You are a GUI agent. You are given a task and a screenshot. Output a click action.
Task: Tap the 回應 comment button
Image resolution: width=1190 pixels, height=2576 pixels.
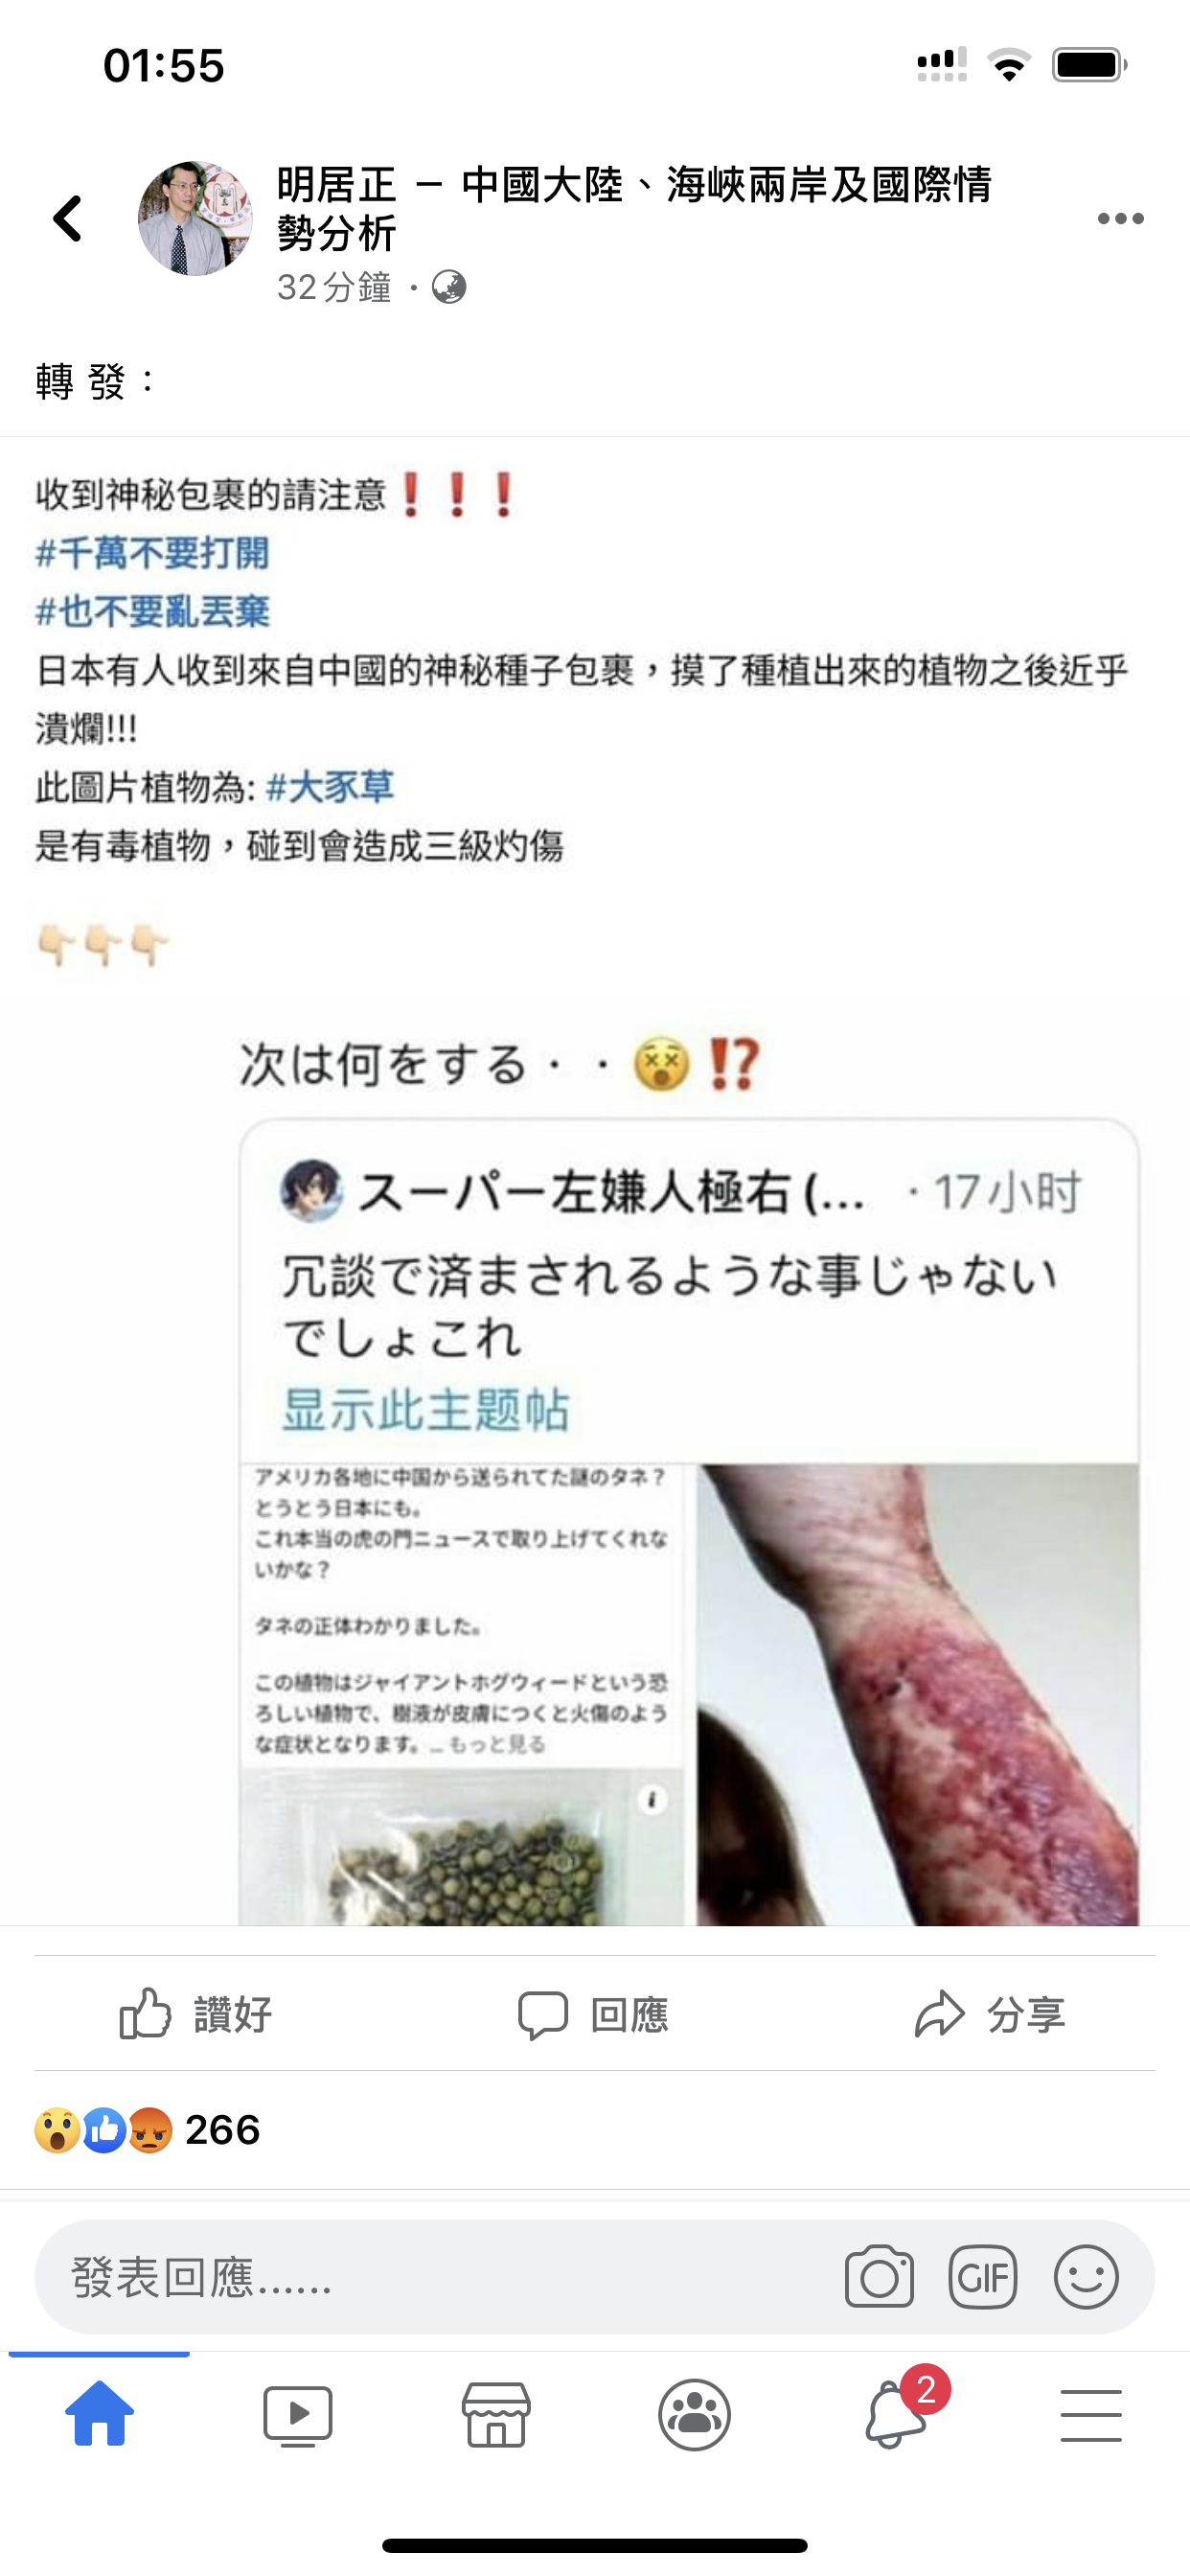coord(593,2014)
